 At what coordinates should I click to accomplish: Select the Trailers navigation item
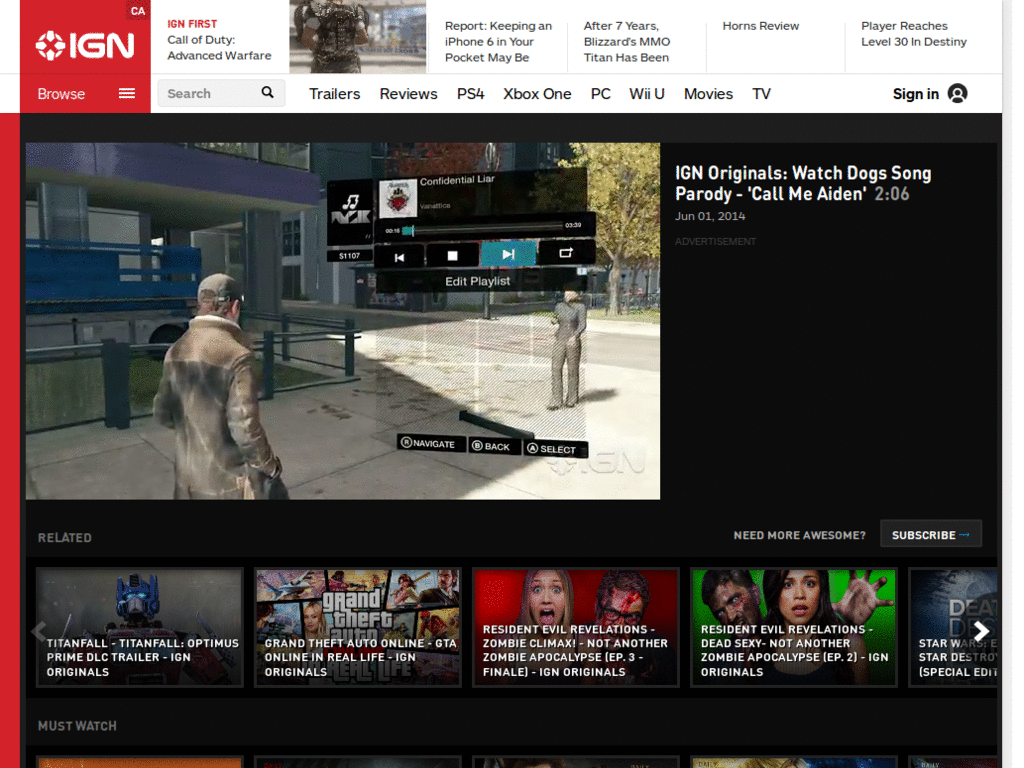(x=334, y=93)
